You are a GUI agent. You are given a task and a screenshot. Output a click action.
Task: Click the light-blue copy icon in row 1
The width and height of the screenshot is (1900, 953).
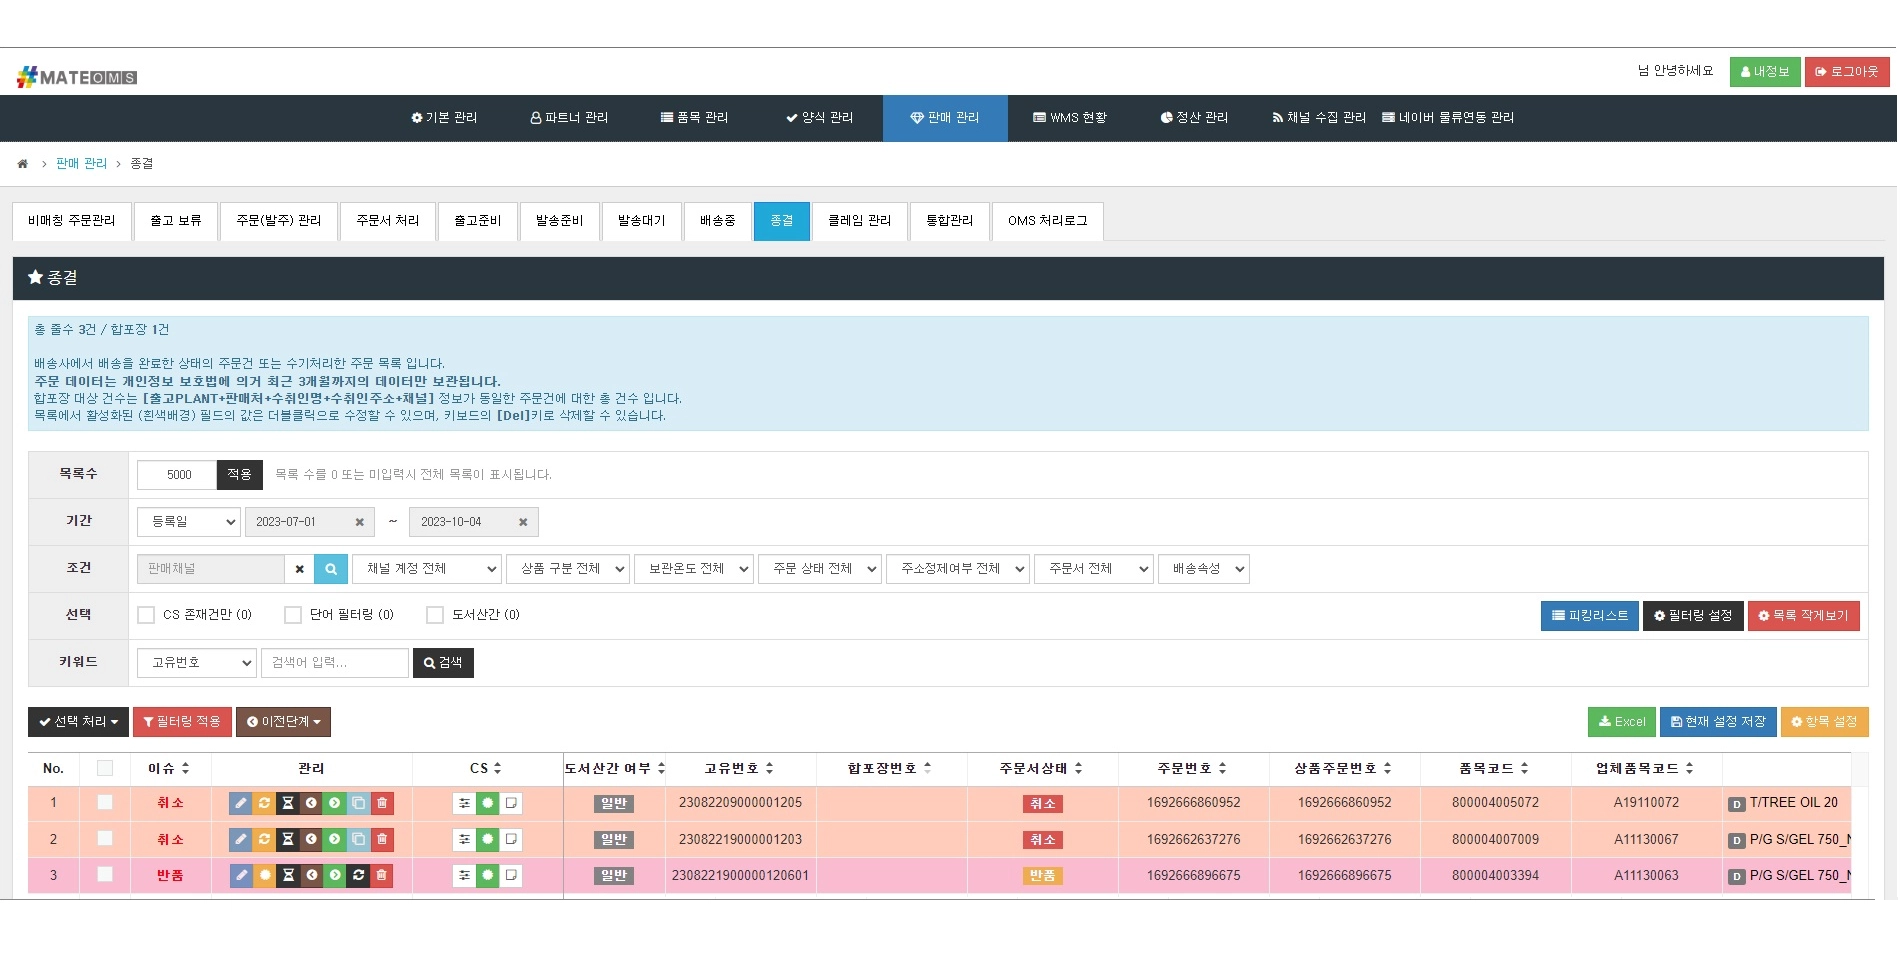tap(358, 803)
